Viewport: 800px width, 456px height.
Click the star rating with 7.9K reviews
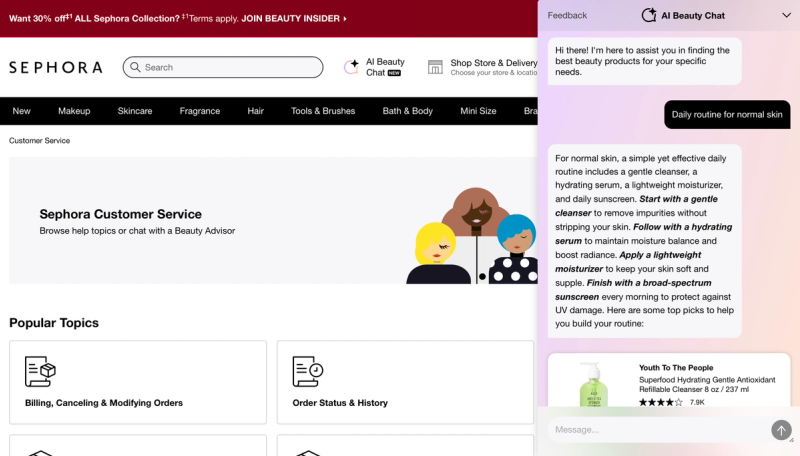click(x=671, y=402)
